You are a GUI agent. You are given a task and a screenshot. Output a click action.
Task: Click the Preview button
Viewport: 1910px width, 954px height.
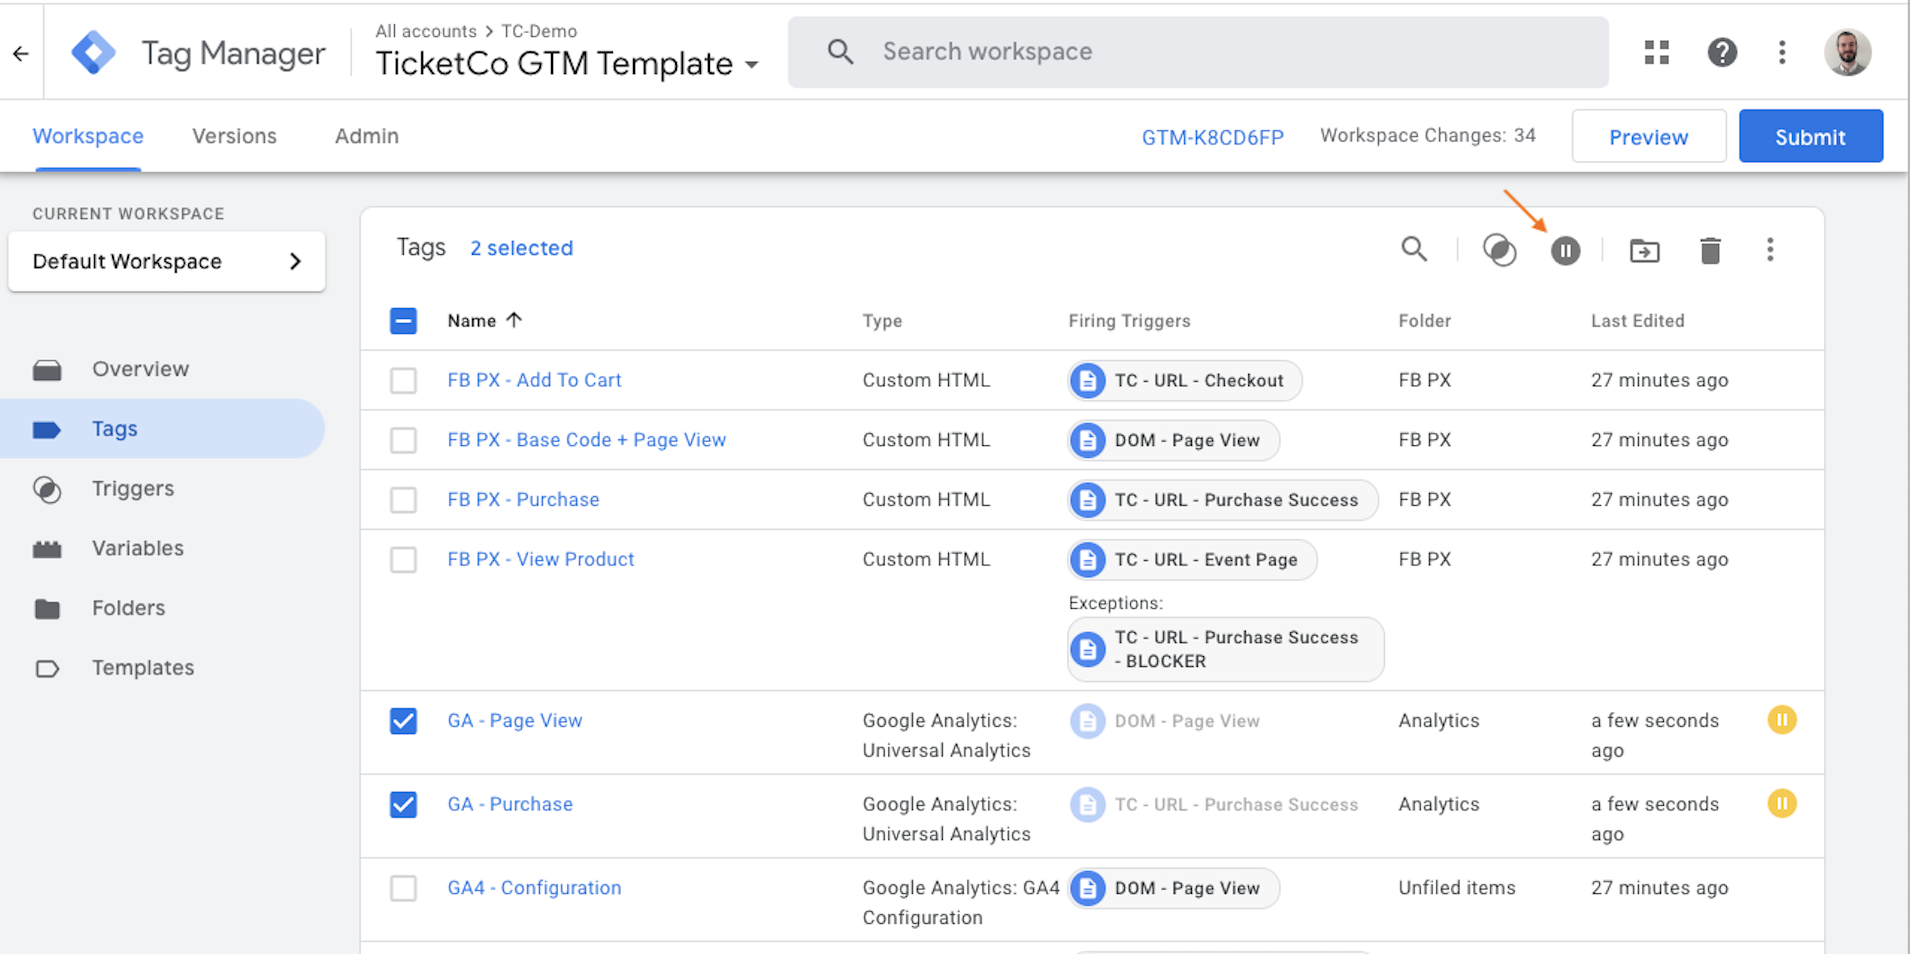[1648, 137]
